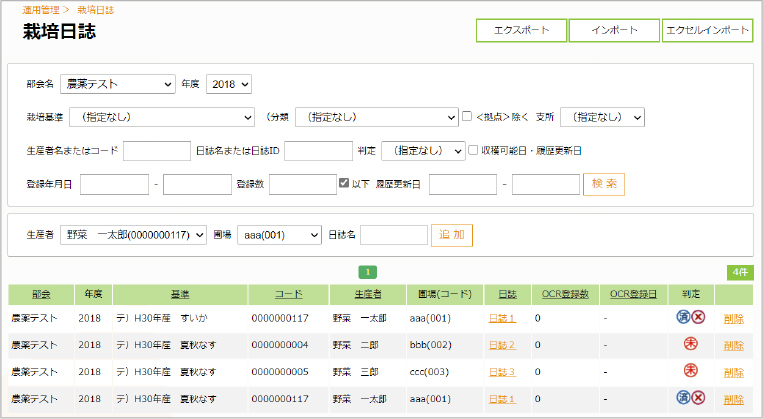Image resolution: width=763 pixels, height=419 pixels.
Task: Click the 追加 add button
Action: [x=452, y=235]
